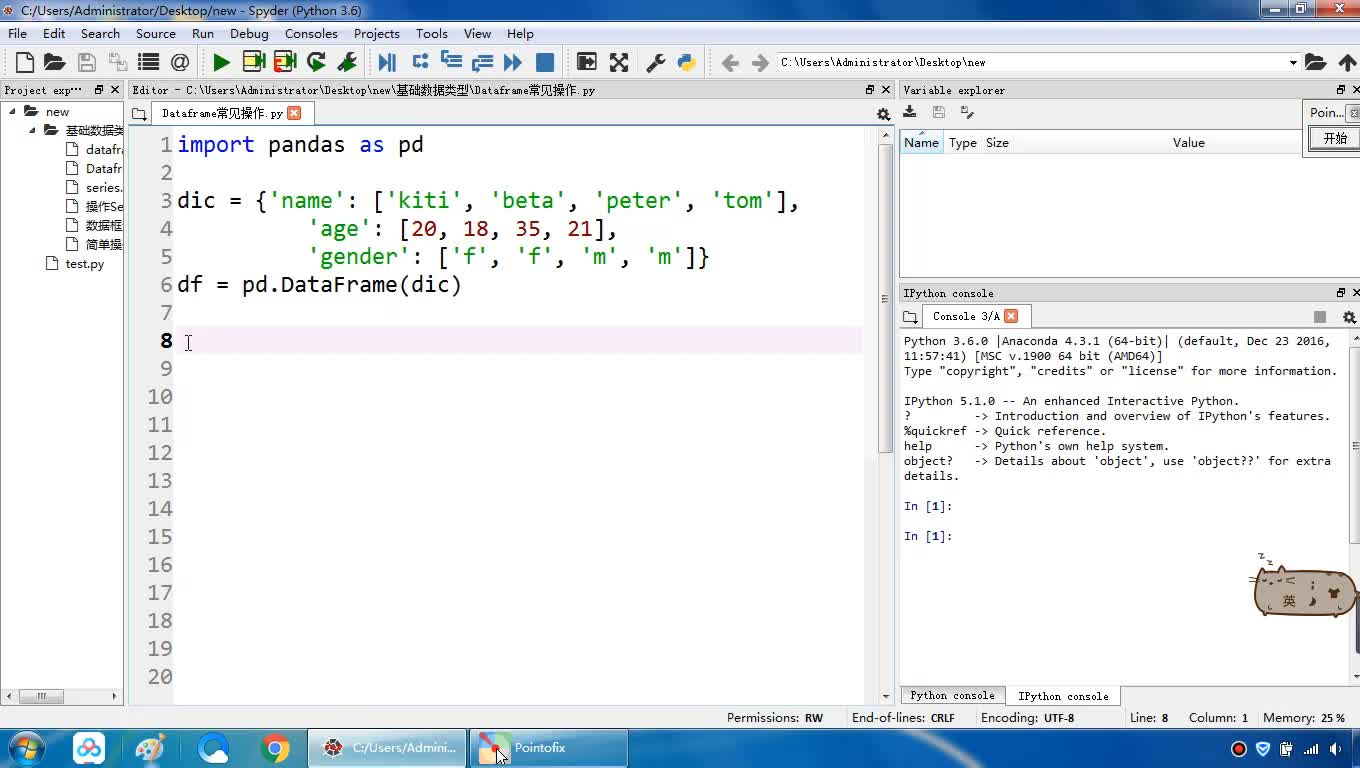1360x768 pixels.
Task: Sort variables by the Name column header
Action: pyautogui.click(x=921, y=142)
